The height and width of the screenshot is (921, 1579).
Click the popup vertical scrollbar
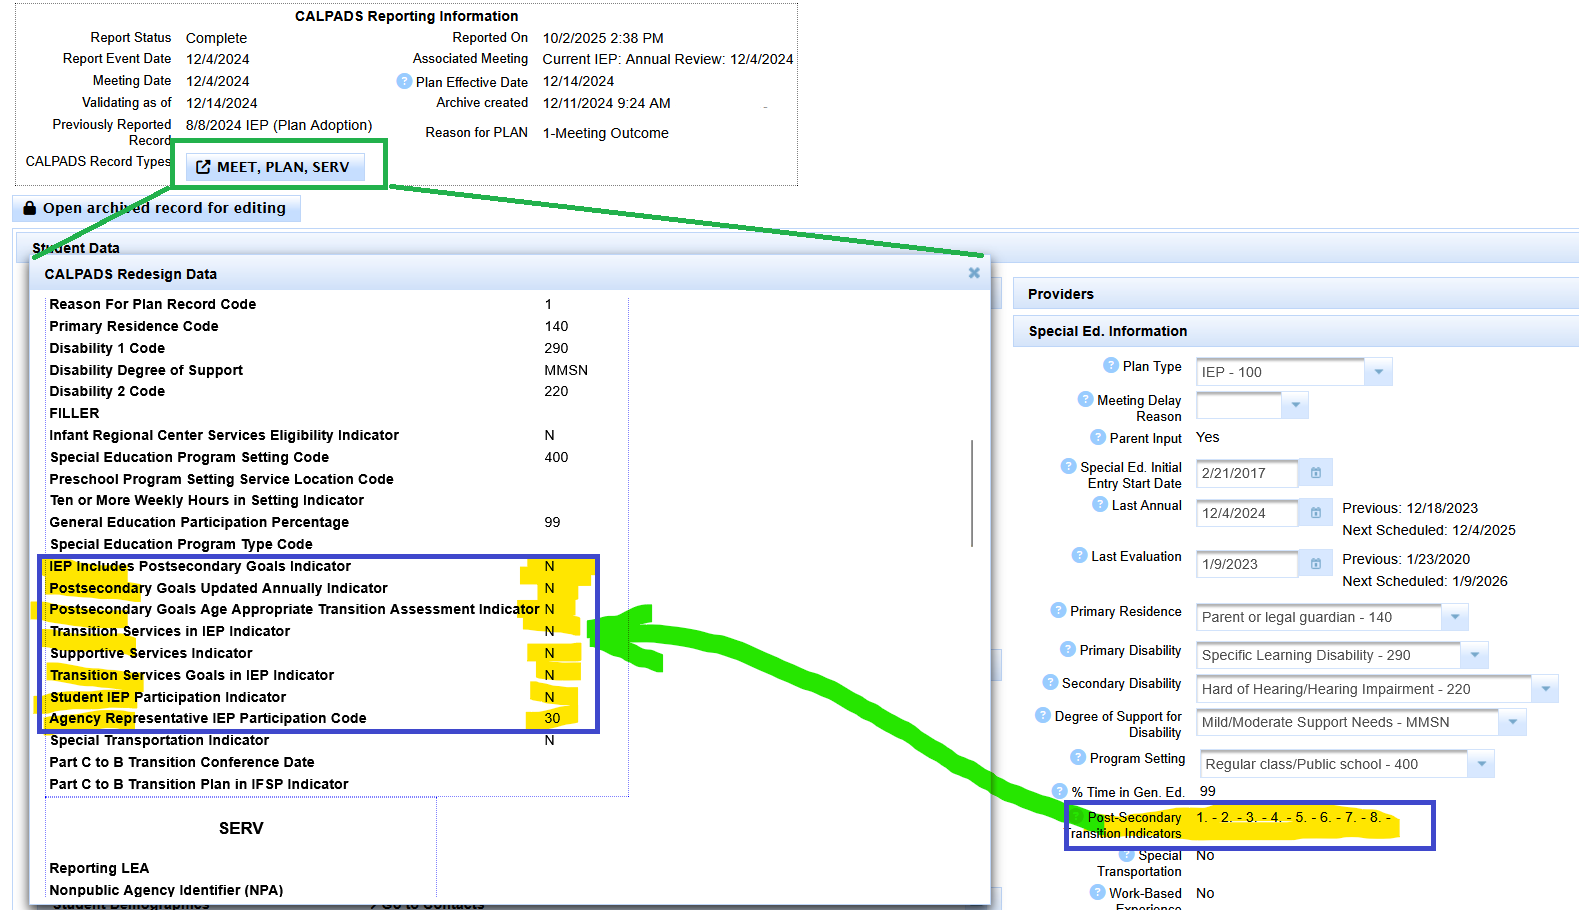click(x=972, y=493)
